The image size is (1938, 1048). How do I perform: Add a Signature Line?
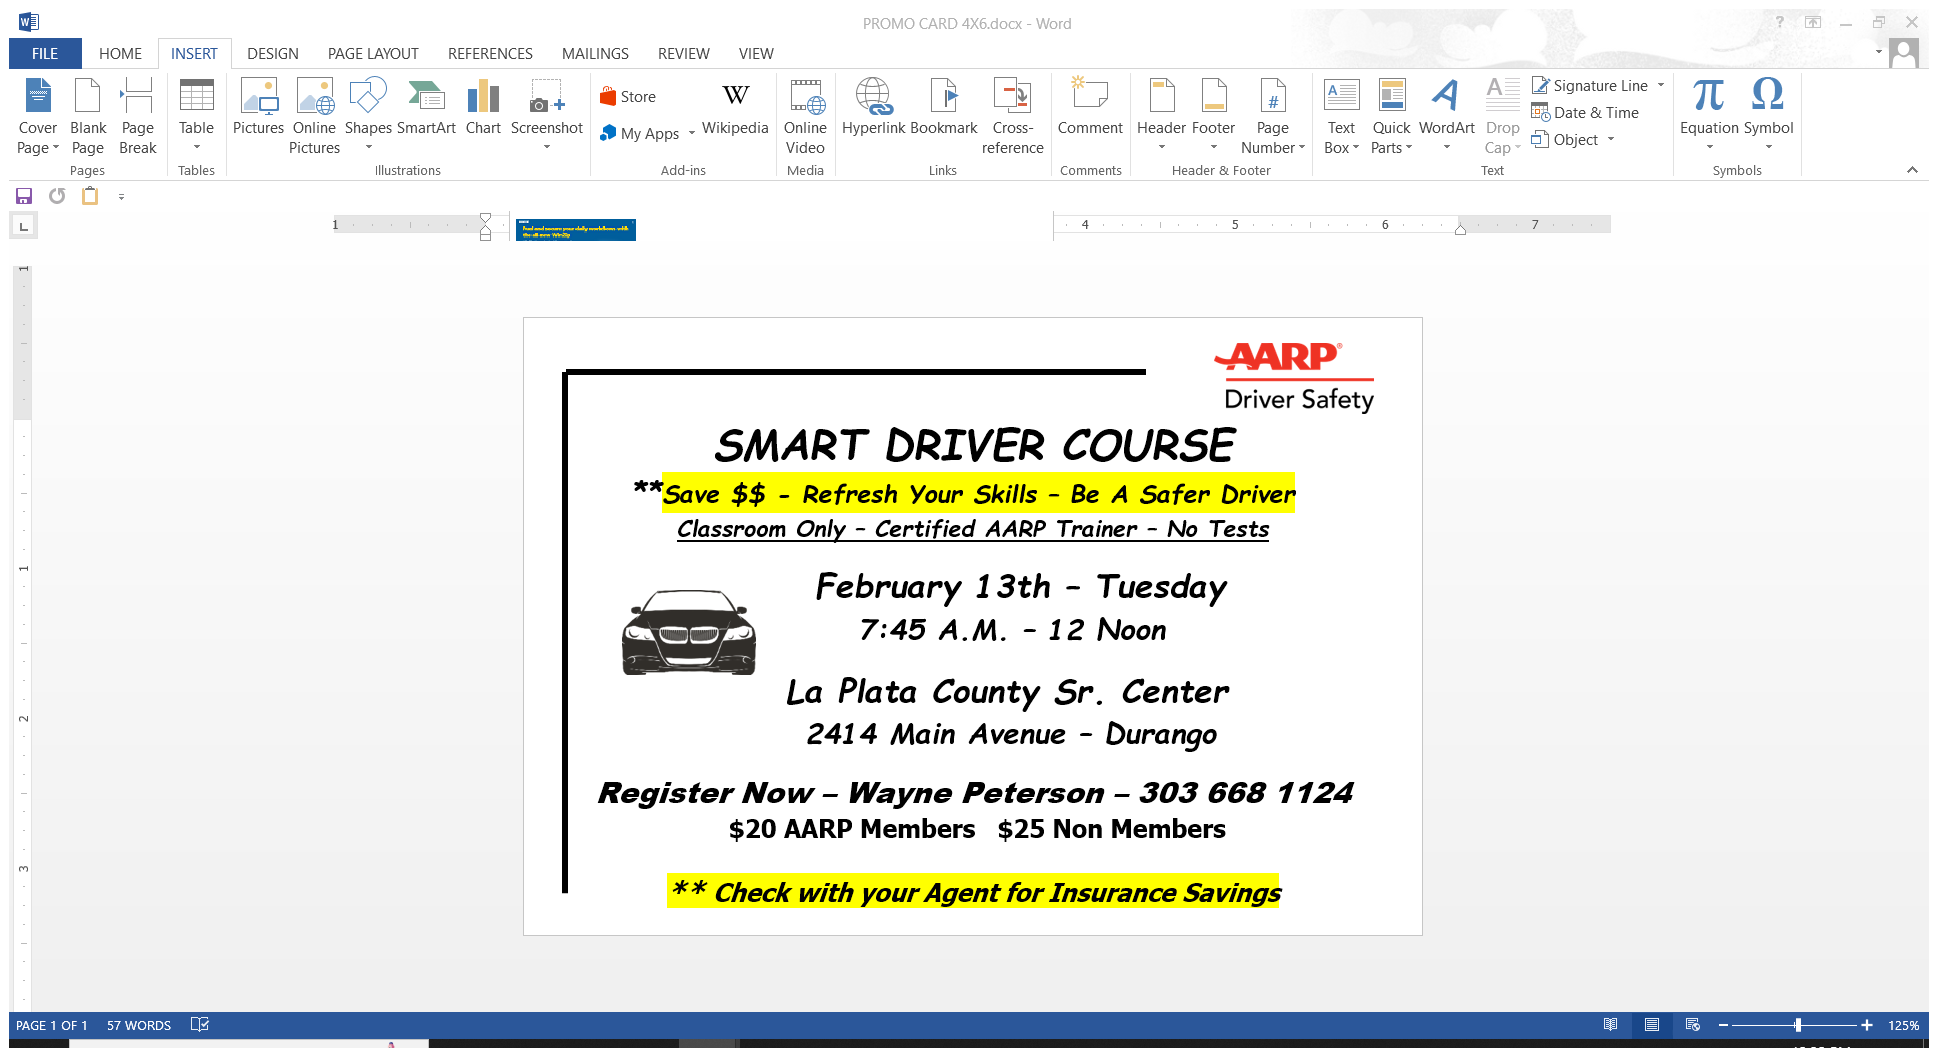tap(1590, 86)
